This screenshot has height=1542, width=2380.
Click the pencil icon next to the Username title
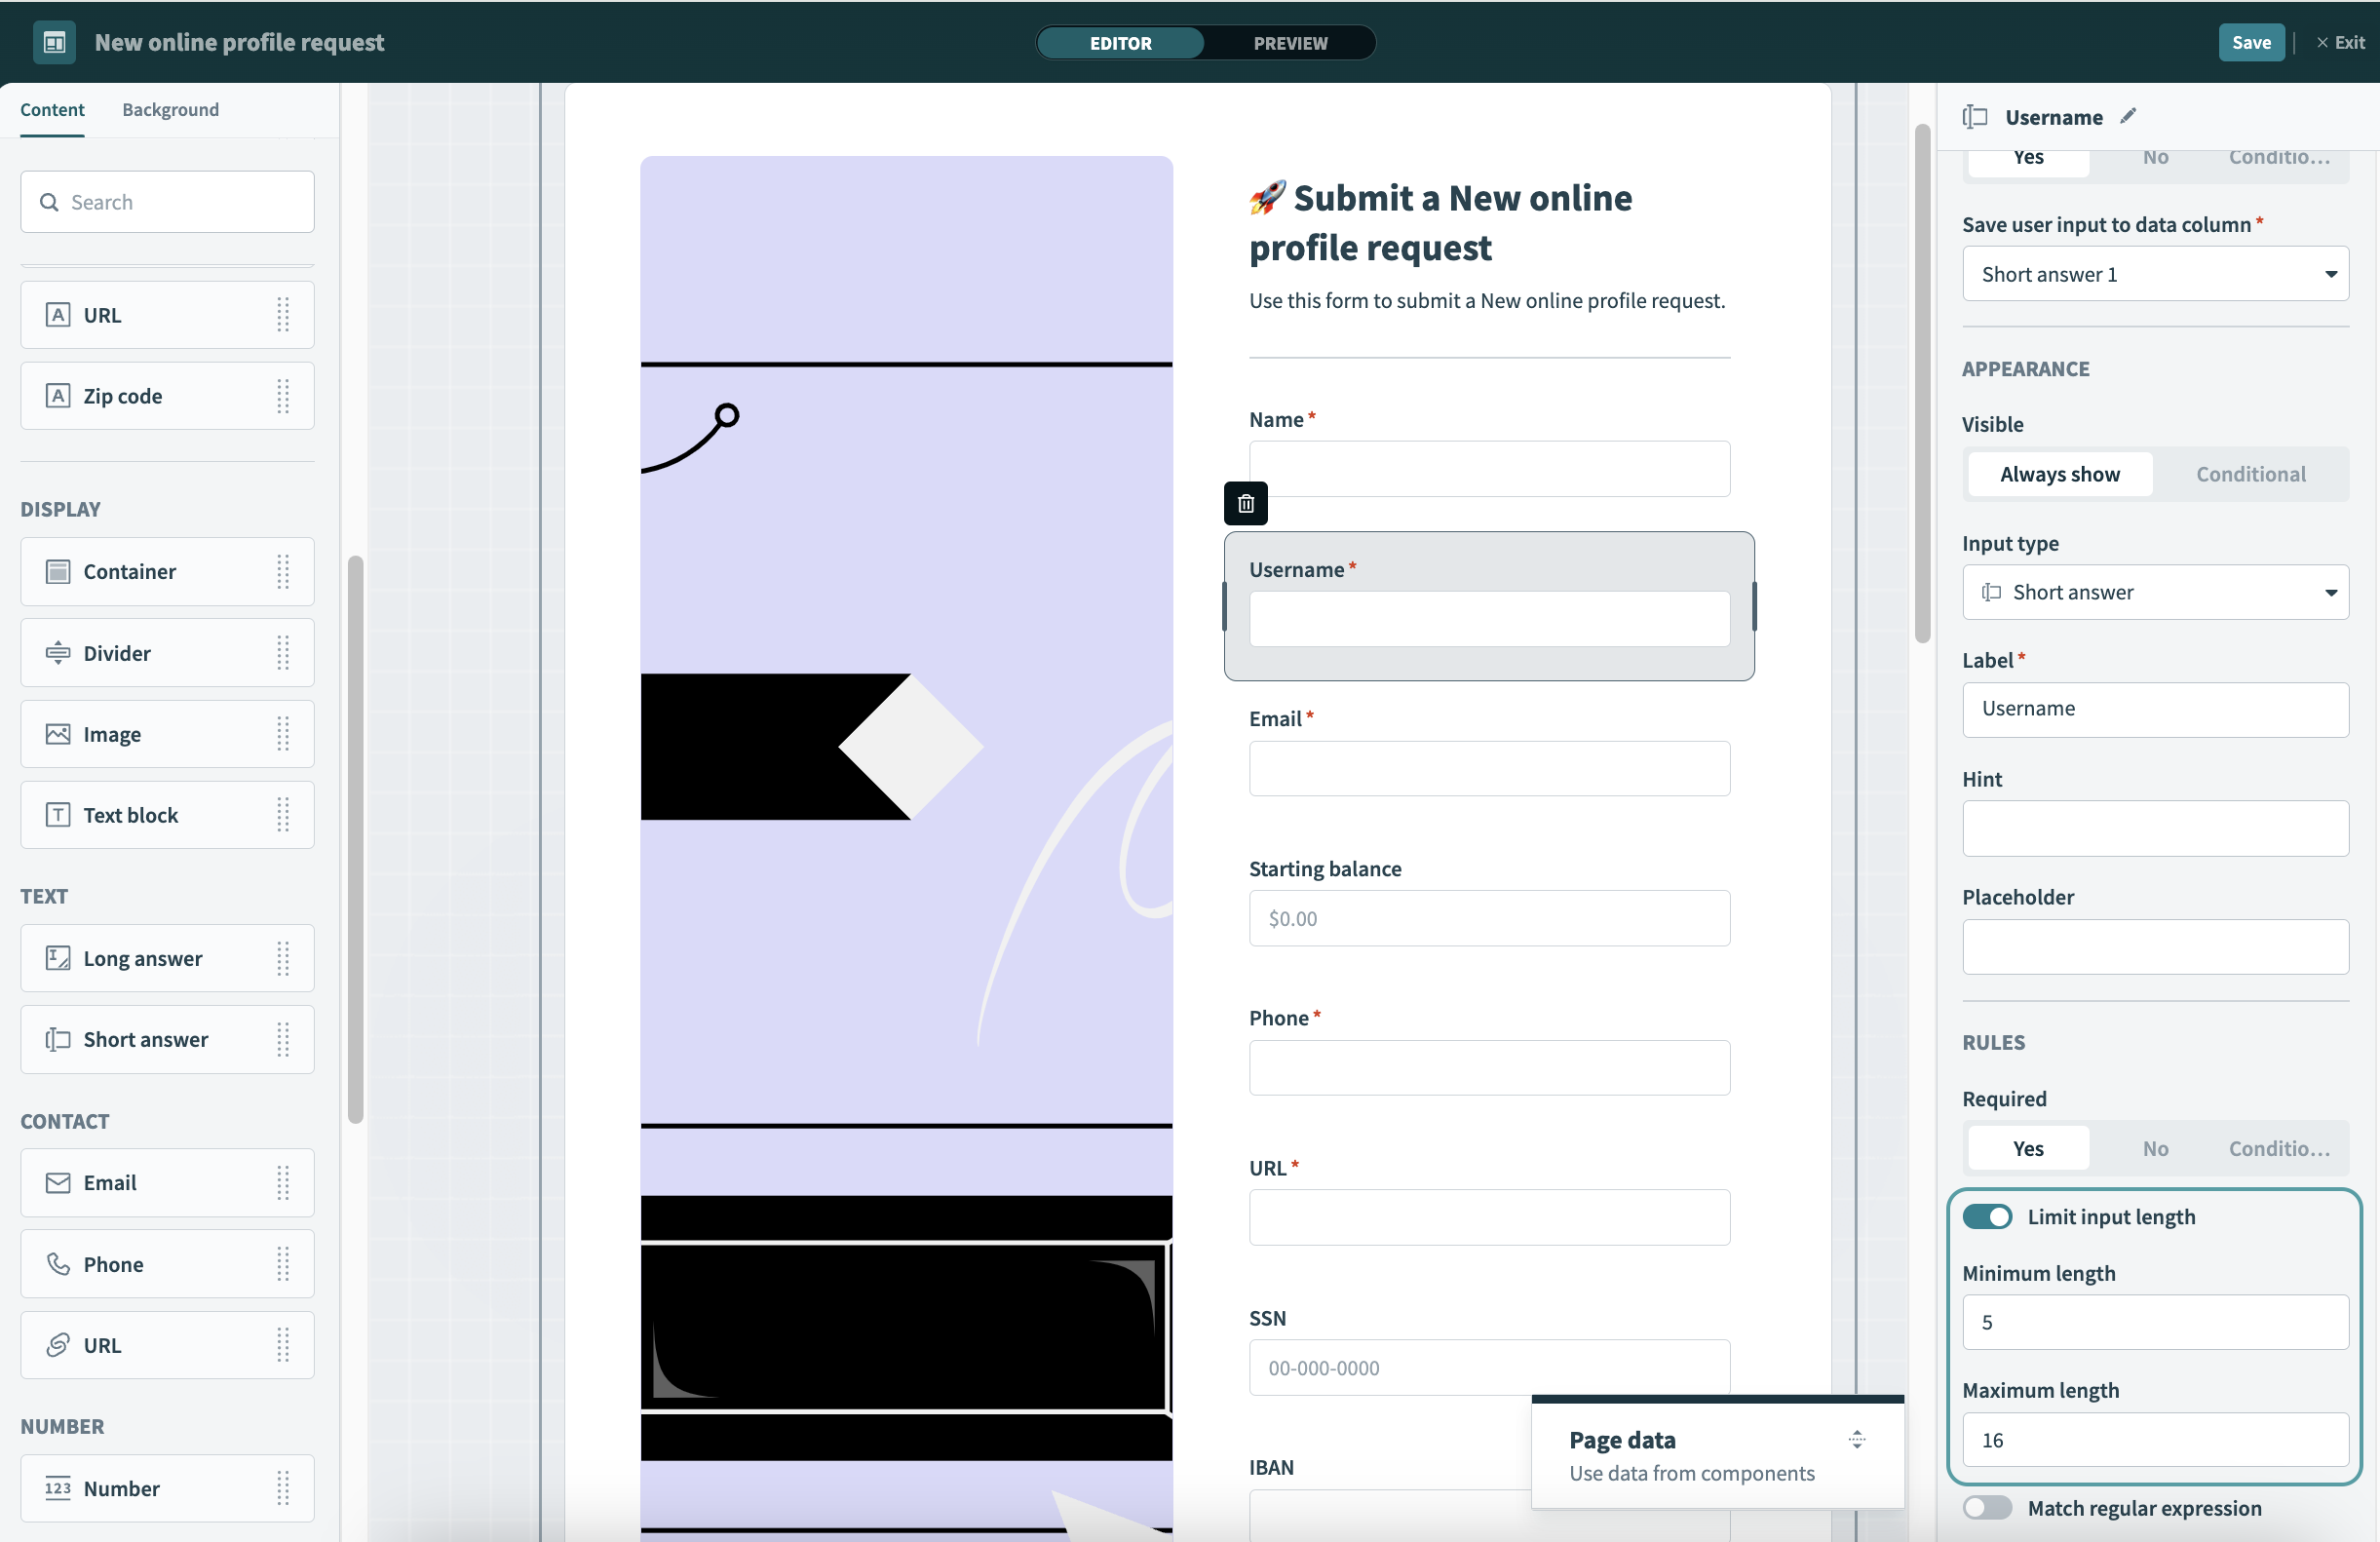tap(2128, 116)
